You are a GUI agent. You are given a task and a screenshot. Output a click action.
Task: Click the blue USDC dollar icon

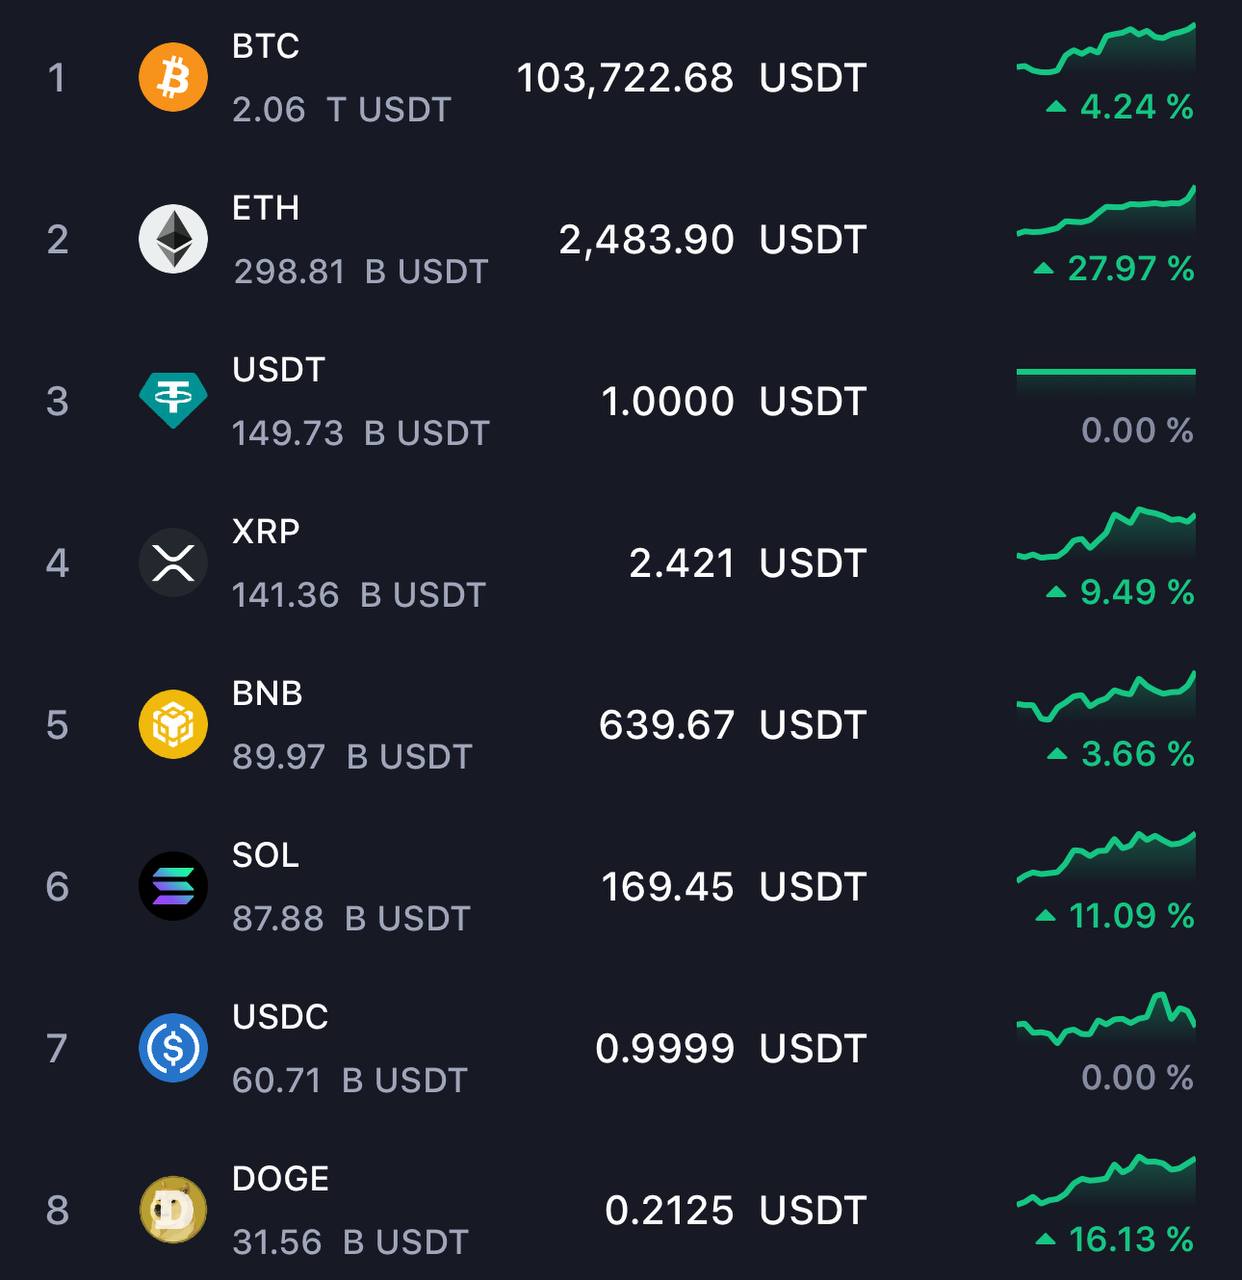[x=173, y=1048]
